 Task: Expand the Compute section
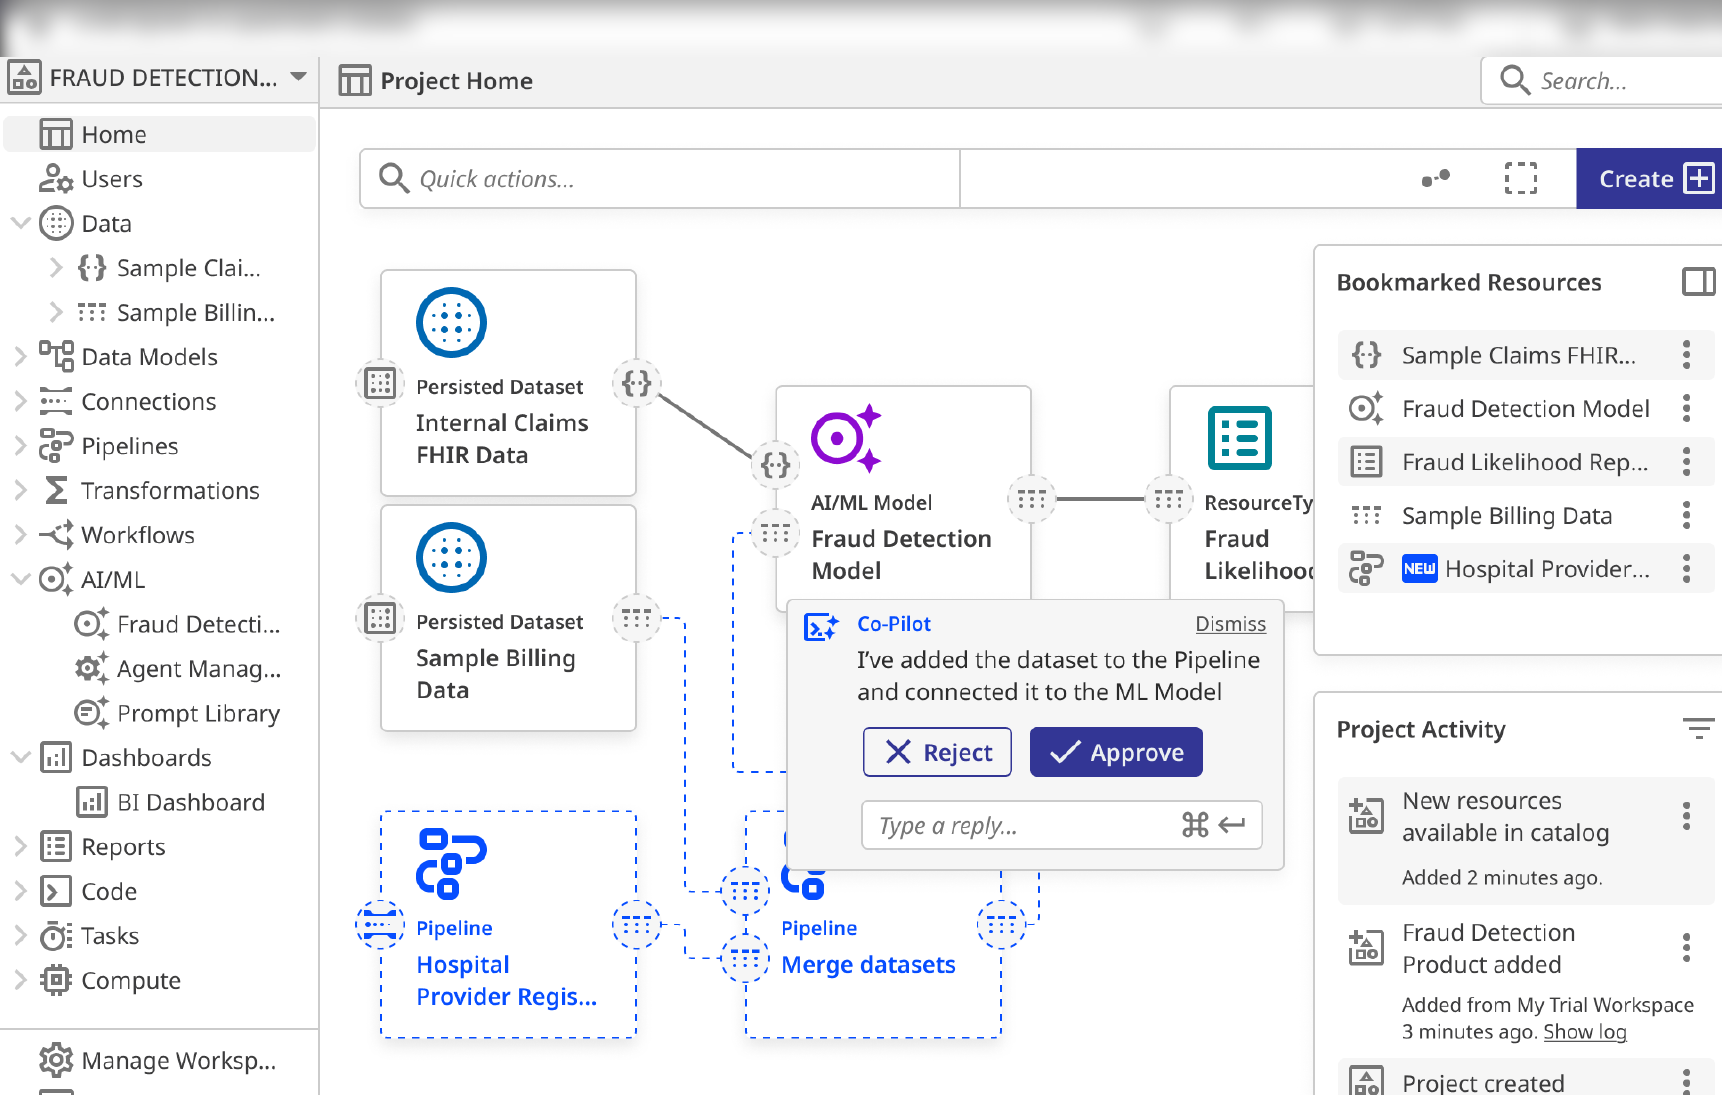(20, 980)
